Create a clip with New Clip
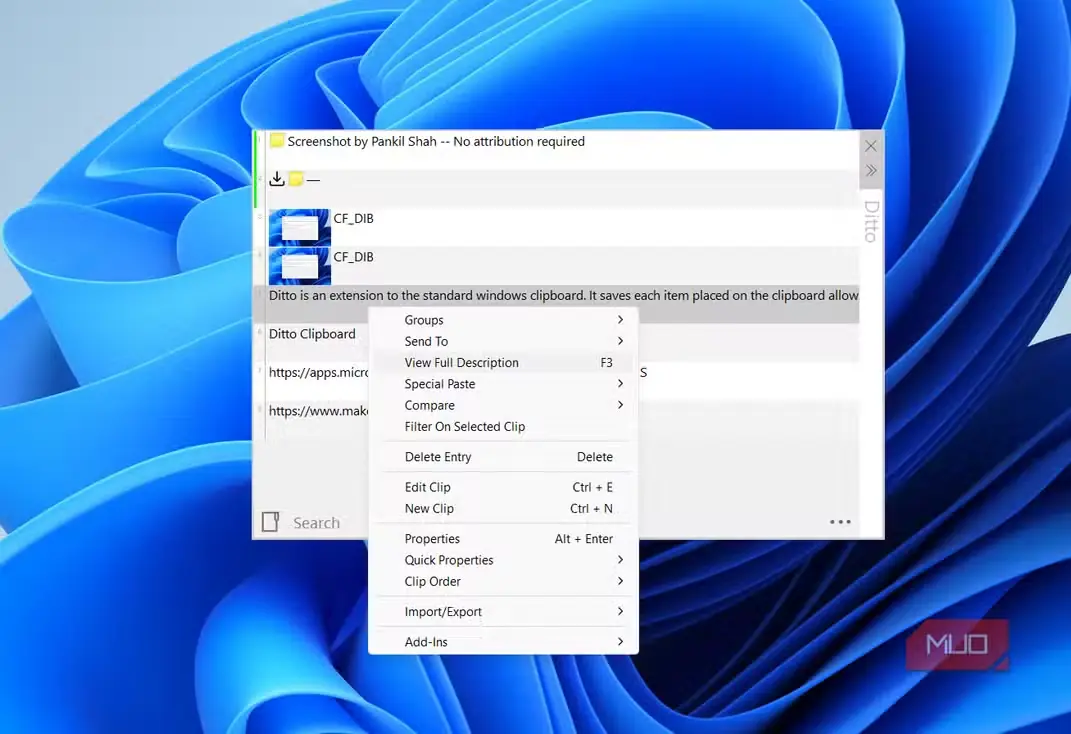The width and height of the screenshot is (1071, 734). (x=503, y=508)
